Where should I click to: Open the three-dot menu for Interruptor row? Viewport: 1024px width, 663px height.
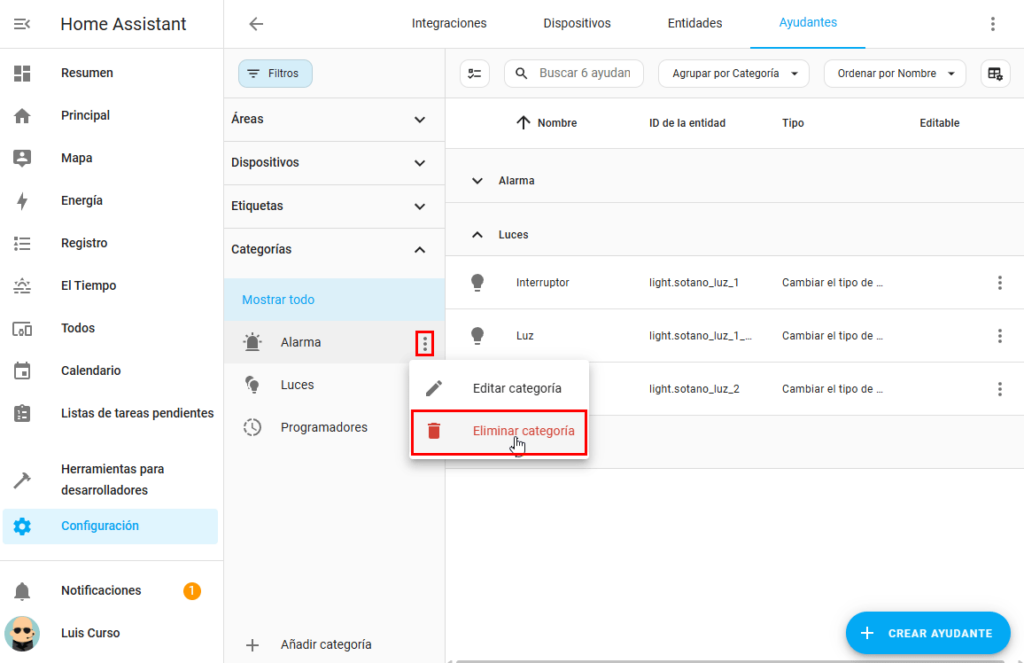coord(999,283)
